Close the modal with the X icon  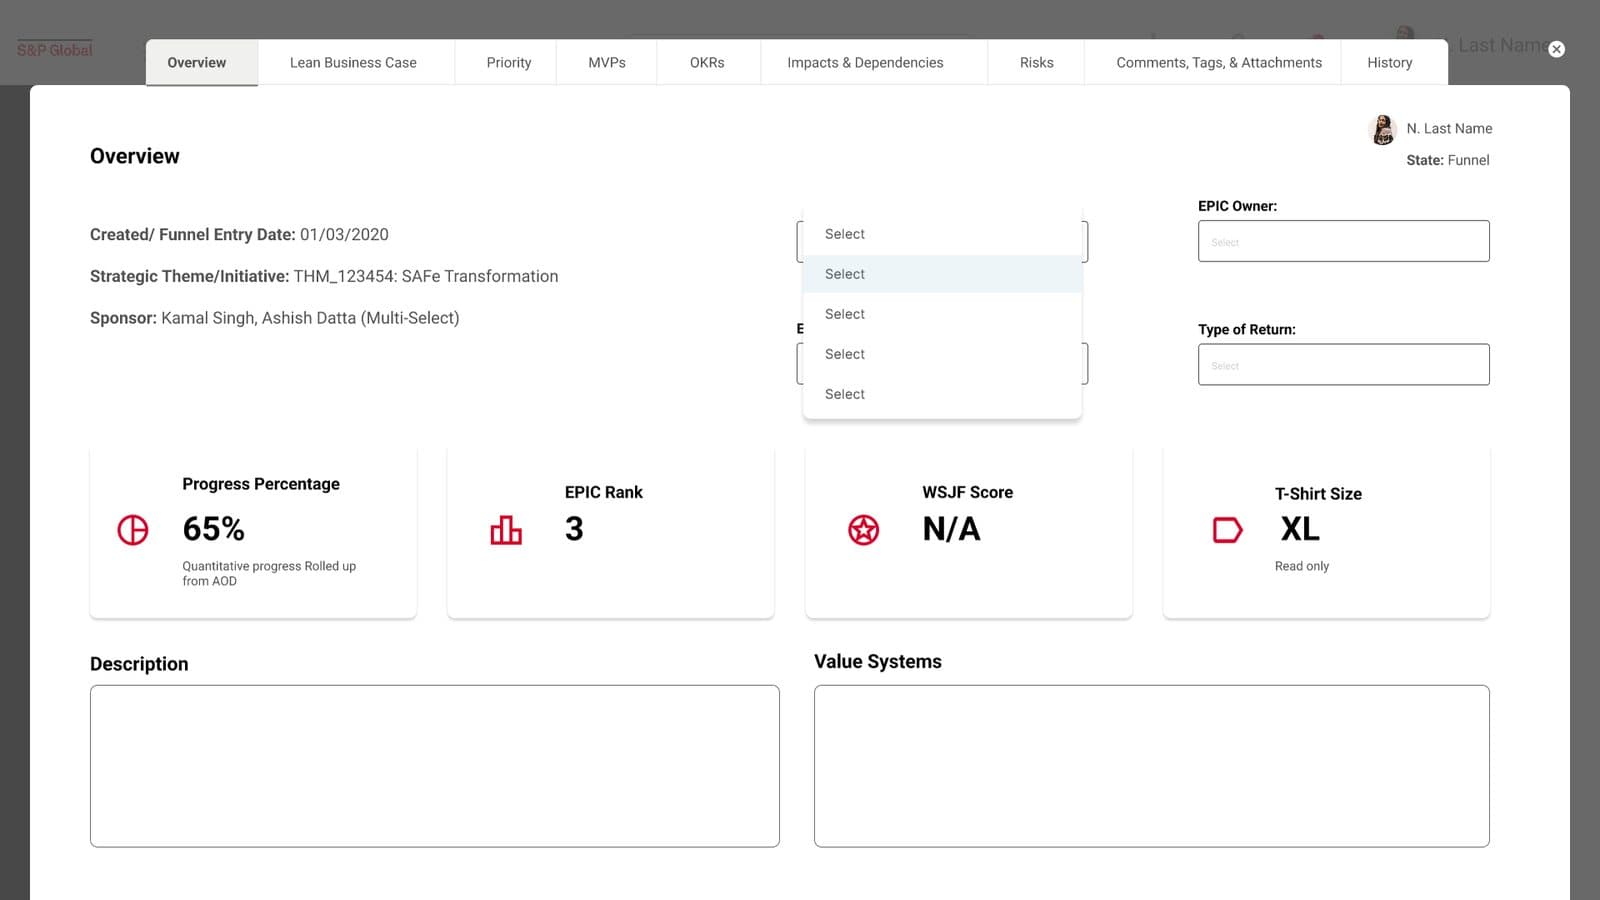tap(1557, 49)
